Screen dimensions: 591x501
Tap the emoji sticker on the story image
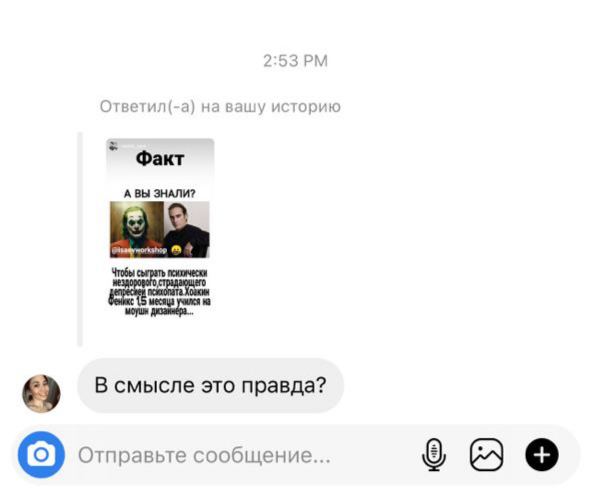(176, 250)
